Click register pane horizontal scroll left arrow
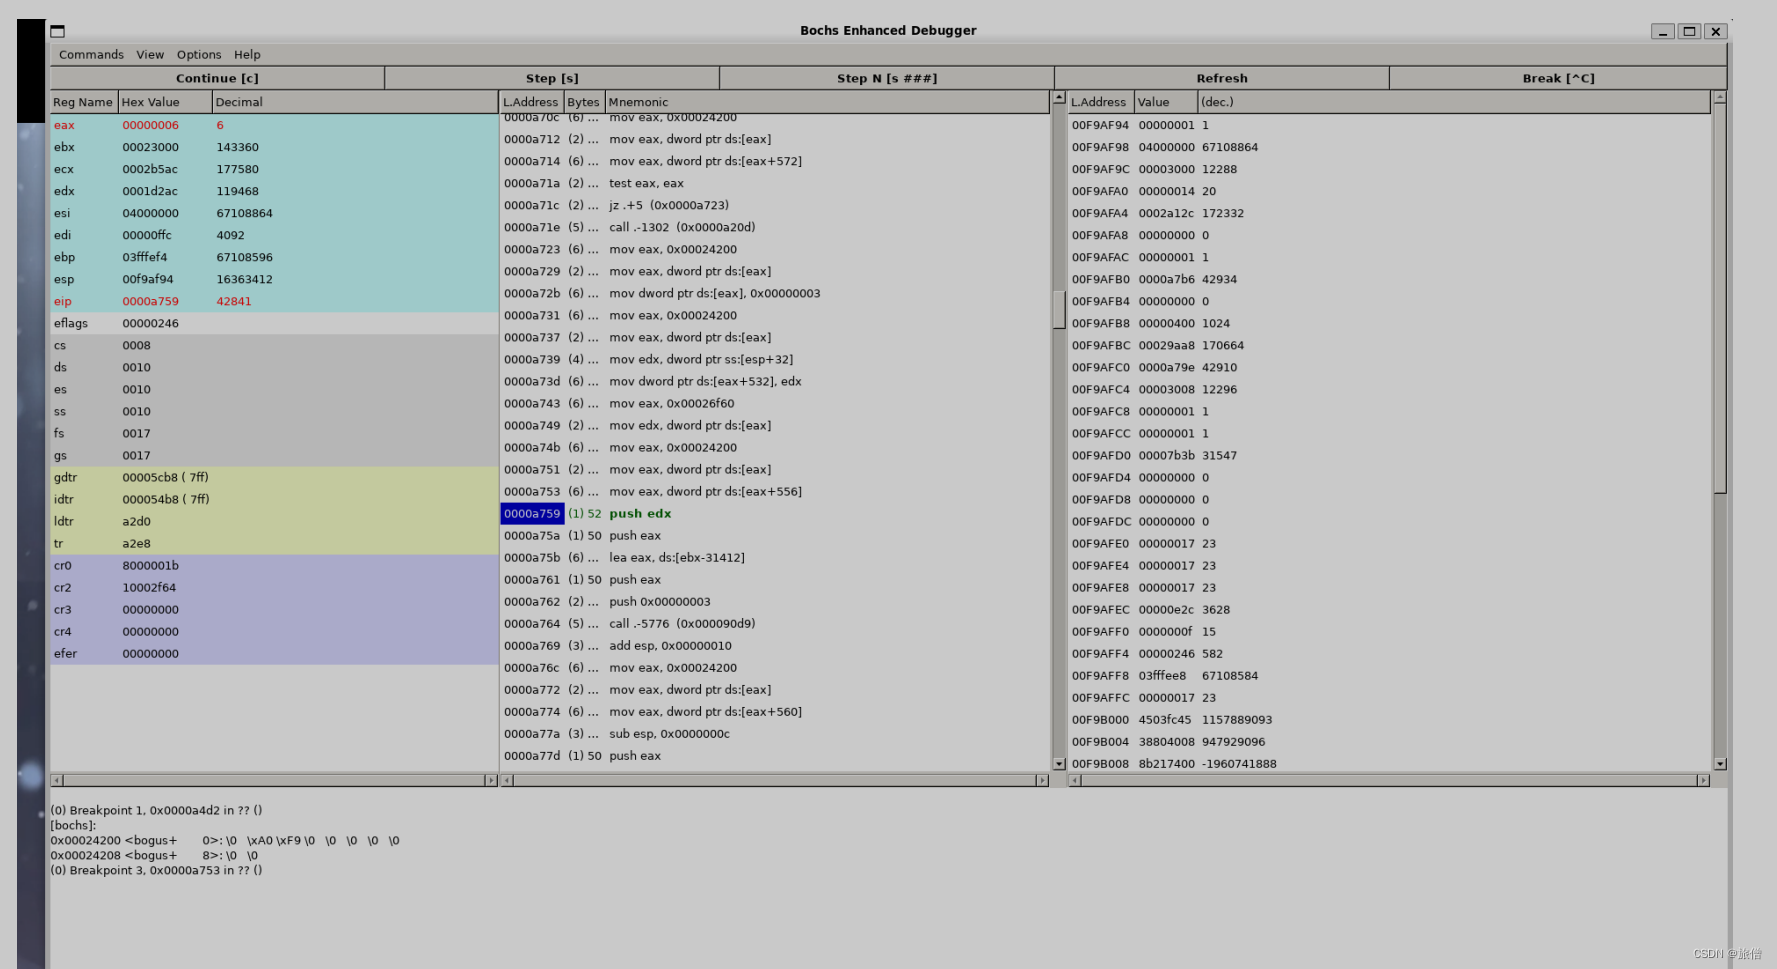This screenshot has width=1777, height=969. tap(57, 780)
